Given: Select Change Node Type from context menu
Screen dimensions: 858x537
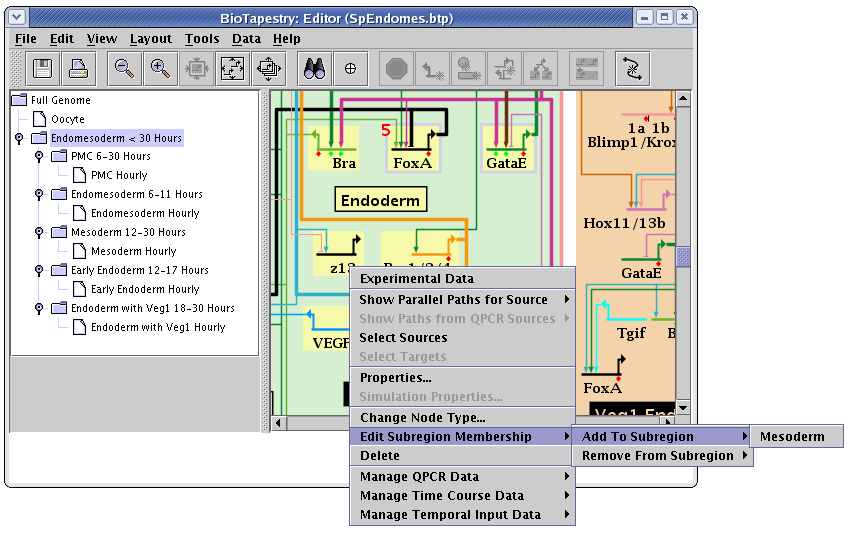Looking at the screenshot, I should point(422,418).
